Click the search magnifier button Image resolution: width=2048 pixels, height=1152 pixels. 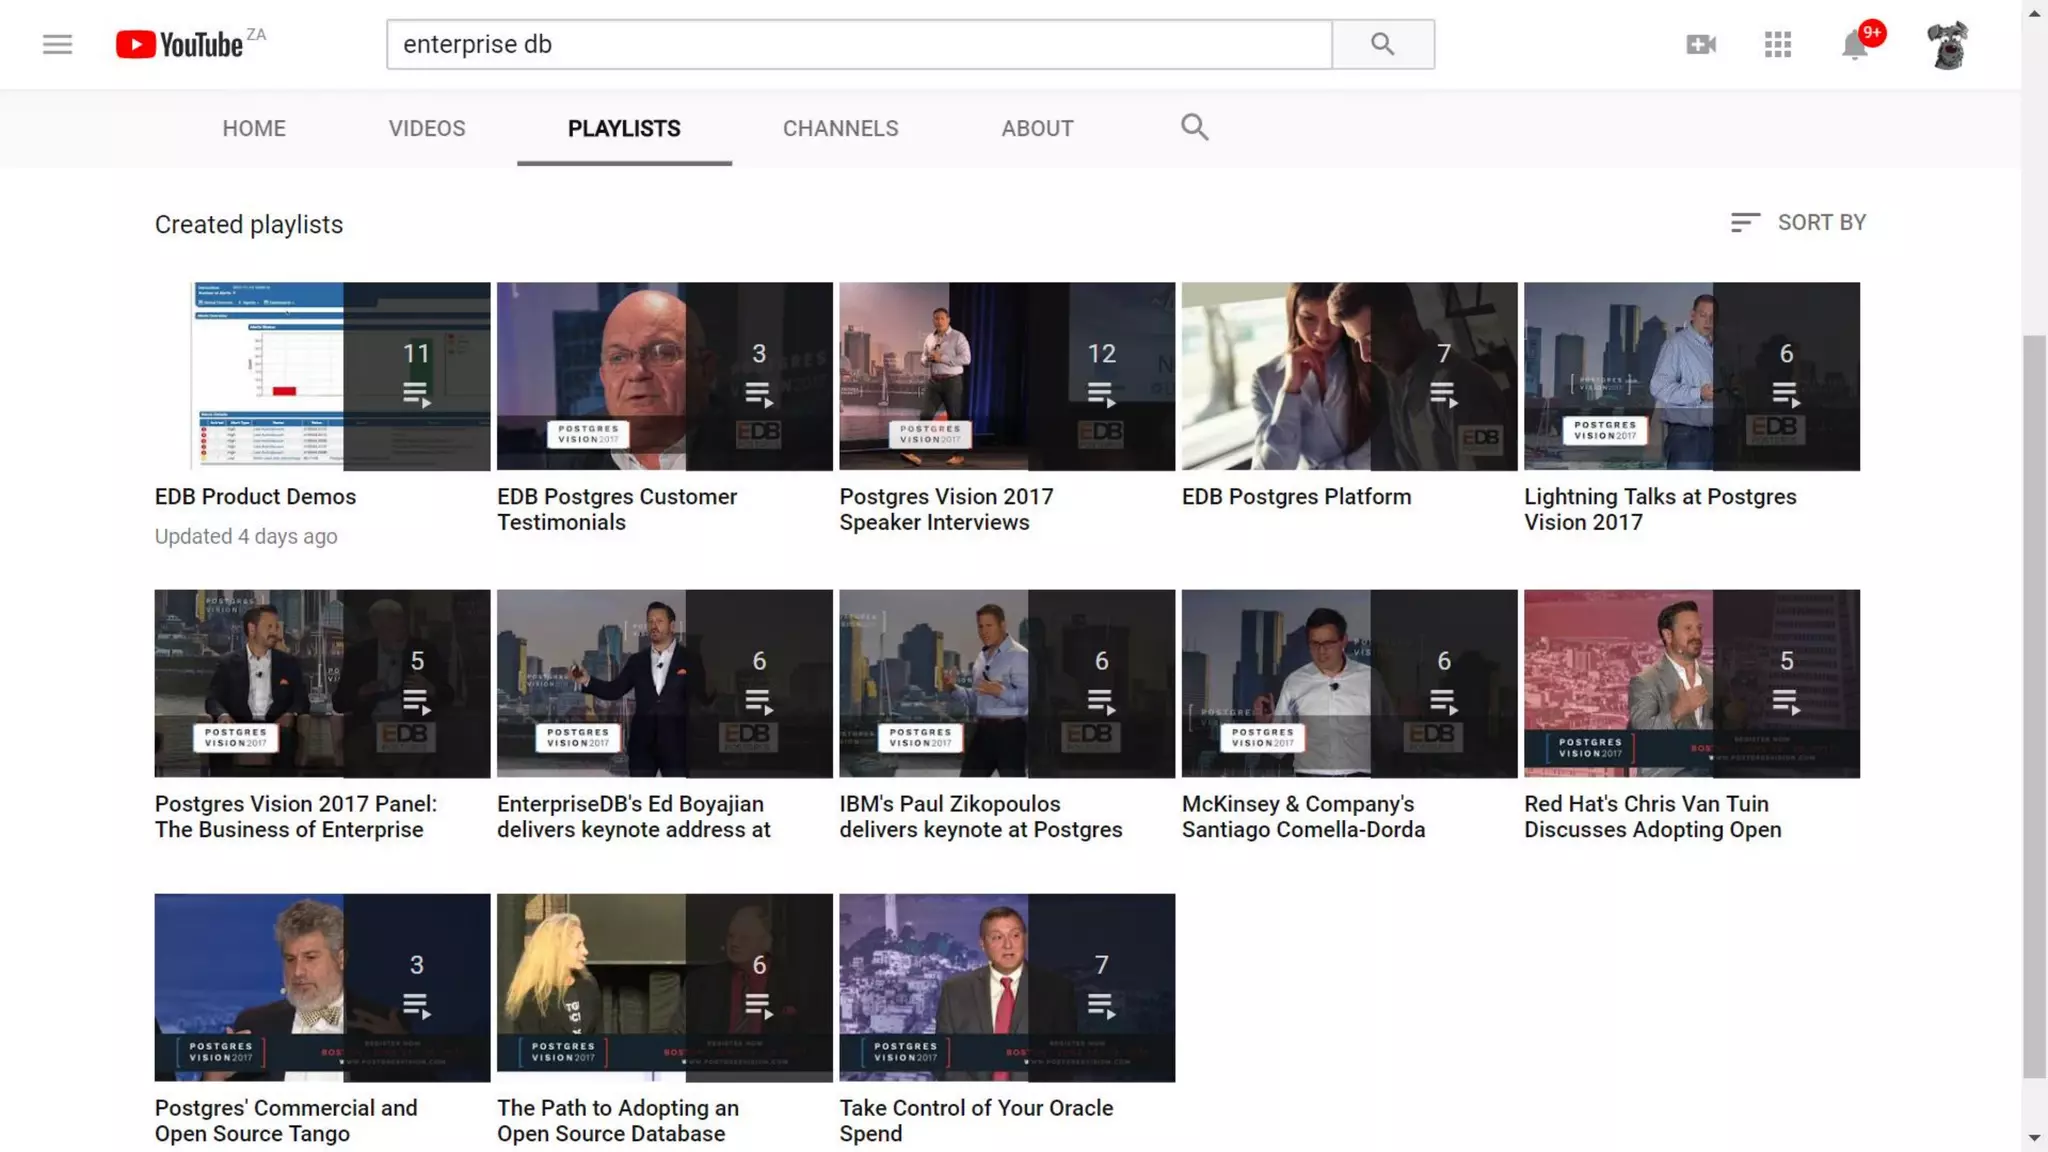(x=1382, y=44)
